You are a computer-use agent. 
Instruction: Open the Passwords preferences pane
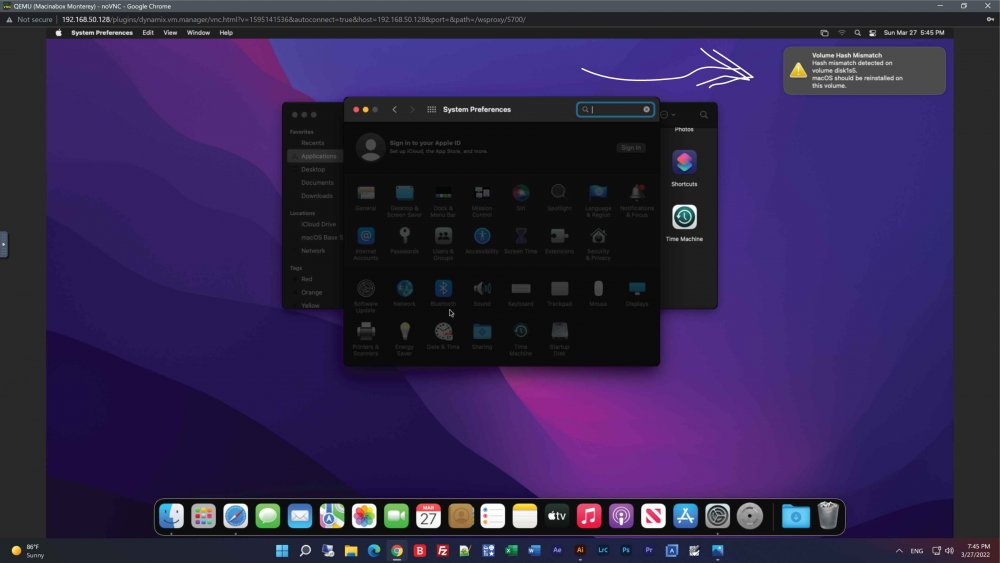404,240
